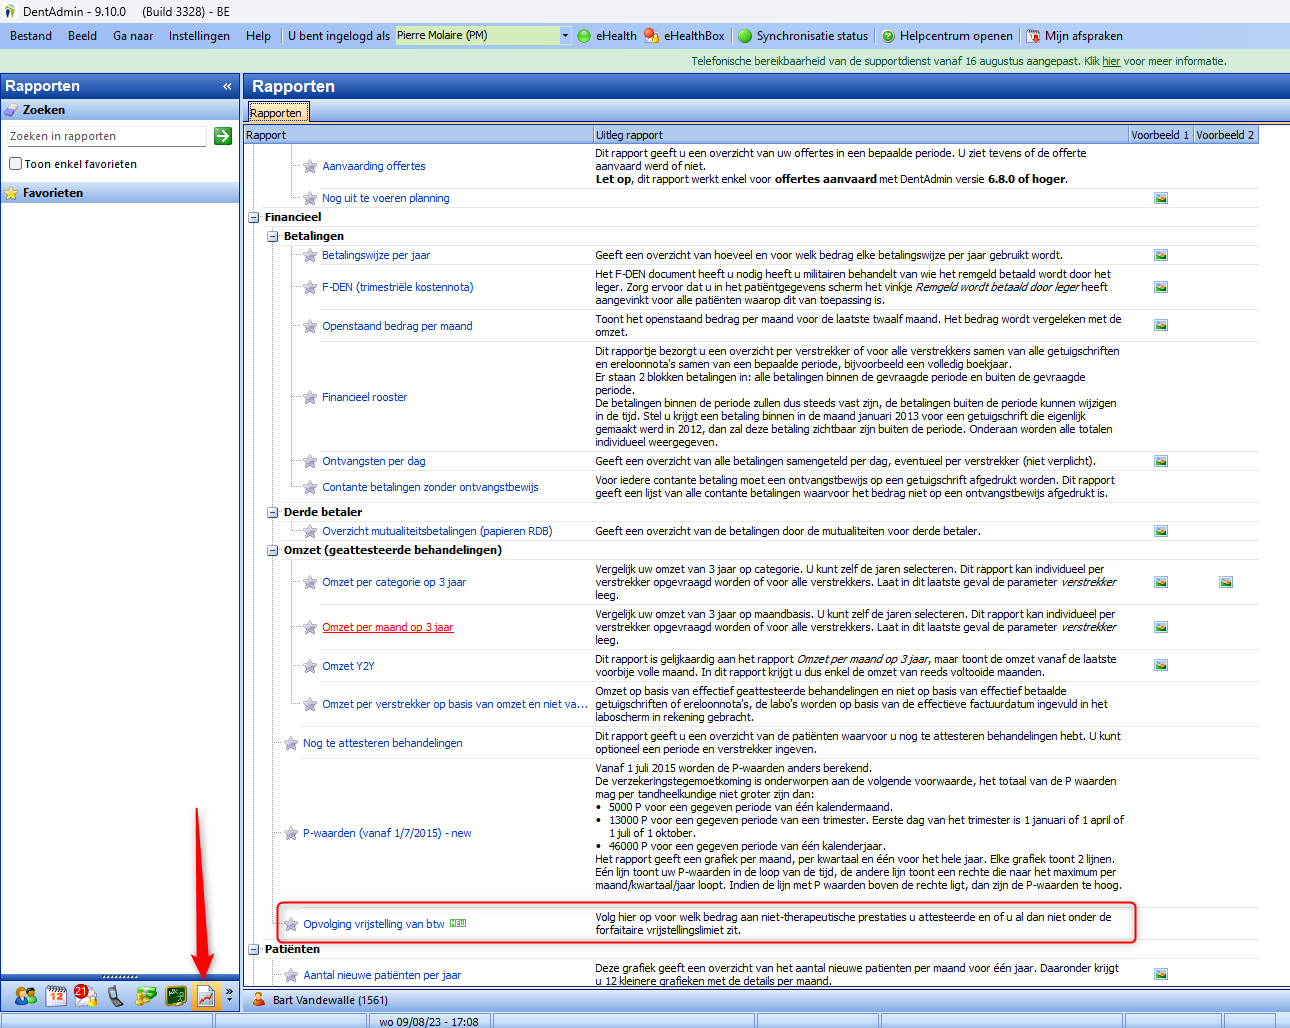Show more navigation buttons chevron
This screenshot has width=1290, height=1028.
(229, 996)
